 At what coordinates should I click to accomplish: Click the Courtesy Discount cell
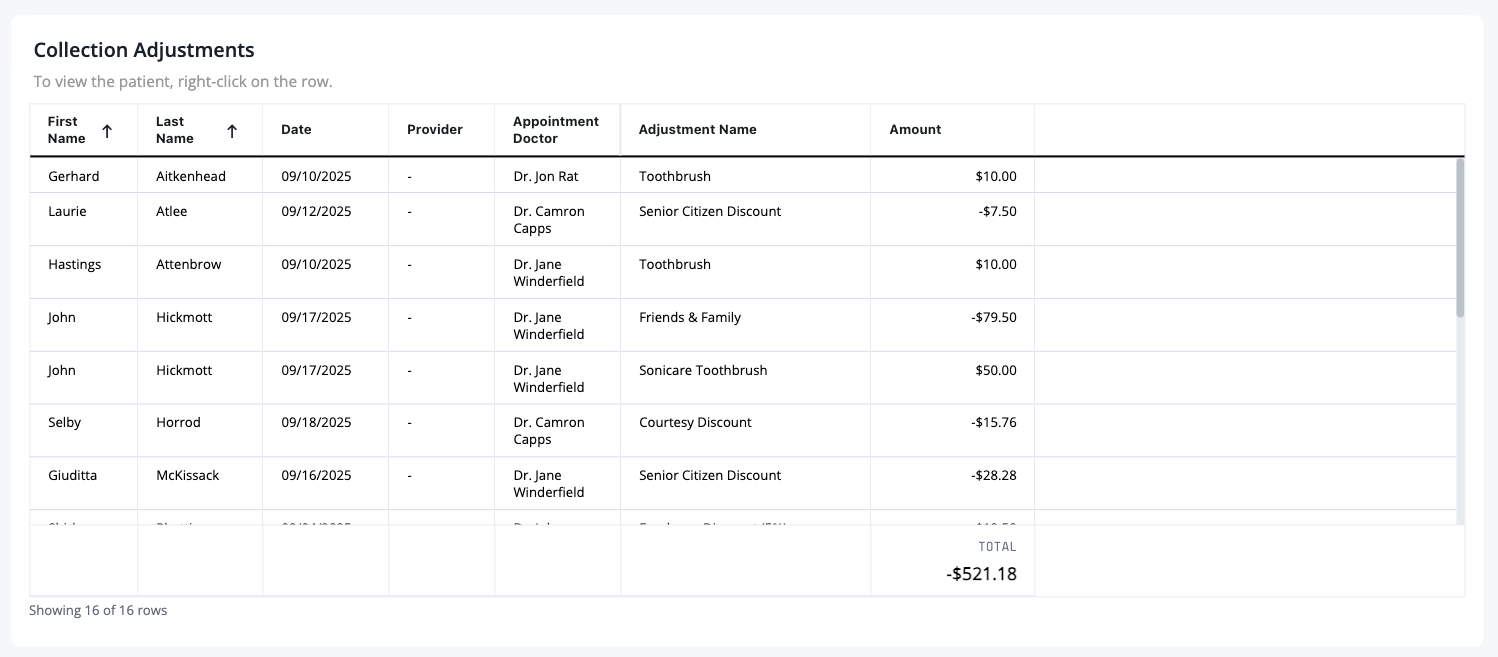click(745, 431)
